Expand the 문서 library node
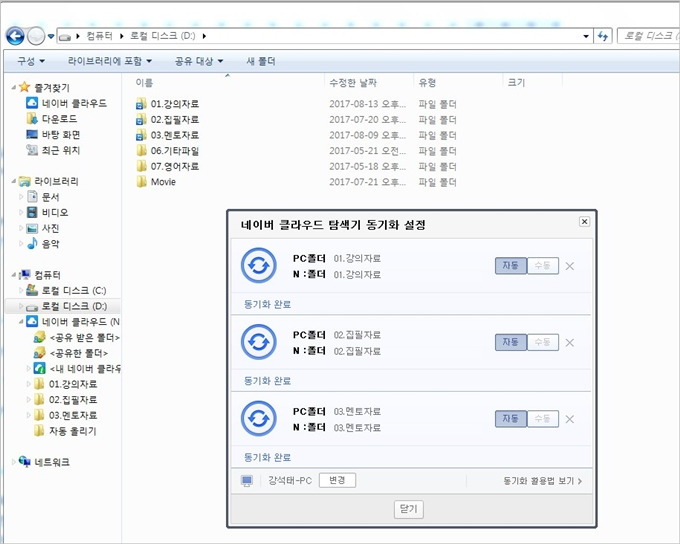 pos(21,197)
